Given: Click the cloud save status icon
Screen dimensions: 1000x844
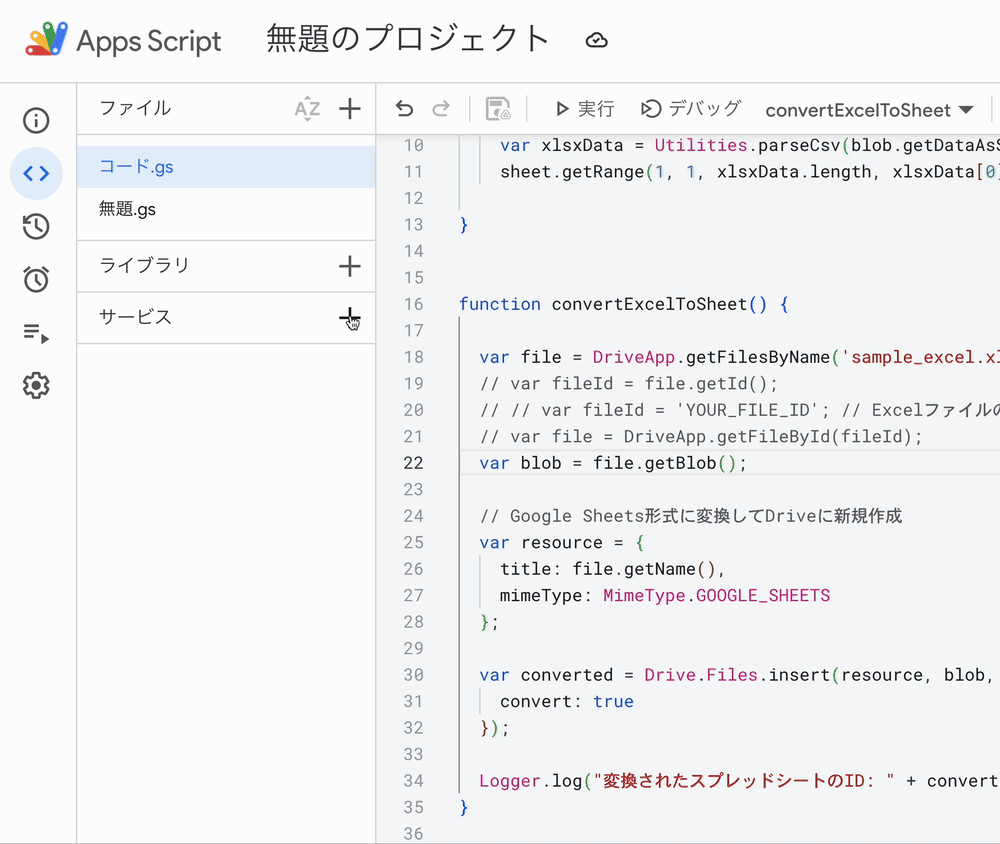Looking at the screenshot, I should click(596, 41).
